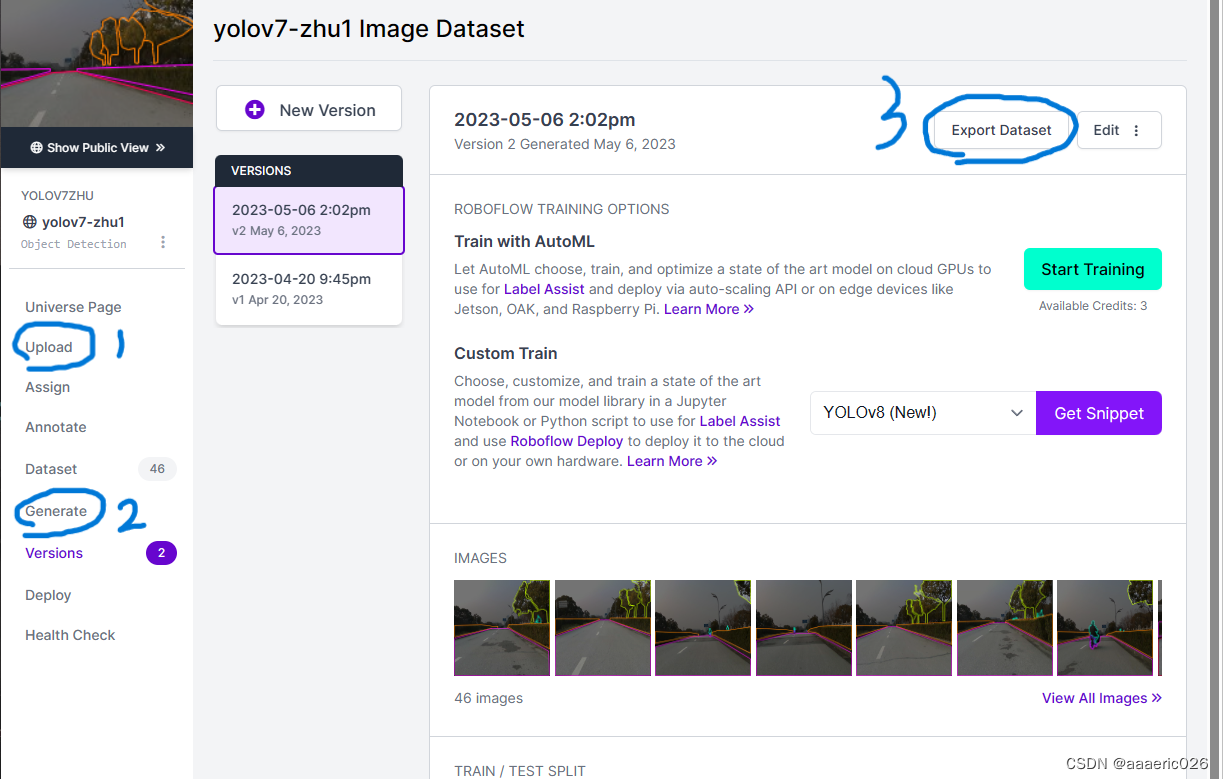
Task: Click the Get Snippet button
Action: [x=1099, y=413]
